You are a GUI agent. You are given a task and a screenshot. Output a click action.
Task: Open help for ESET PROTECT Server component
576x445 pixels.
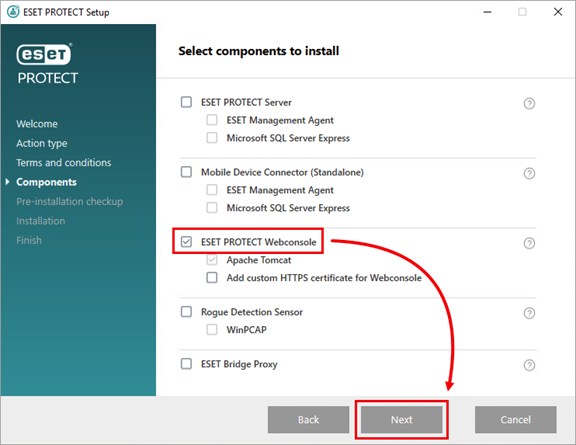pos(529,104)
